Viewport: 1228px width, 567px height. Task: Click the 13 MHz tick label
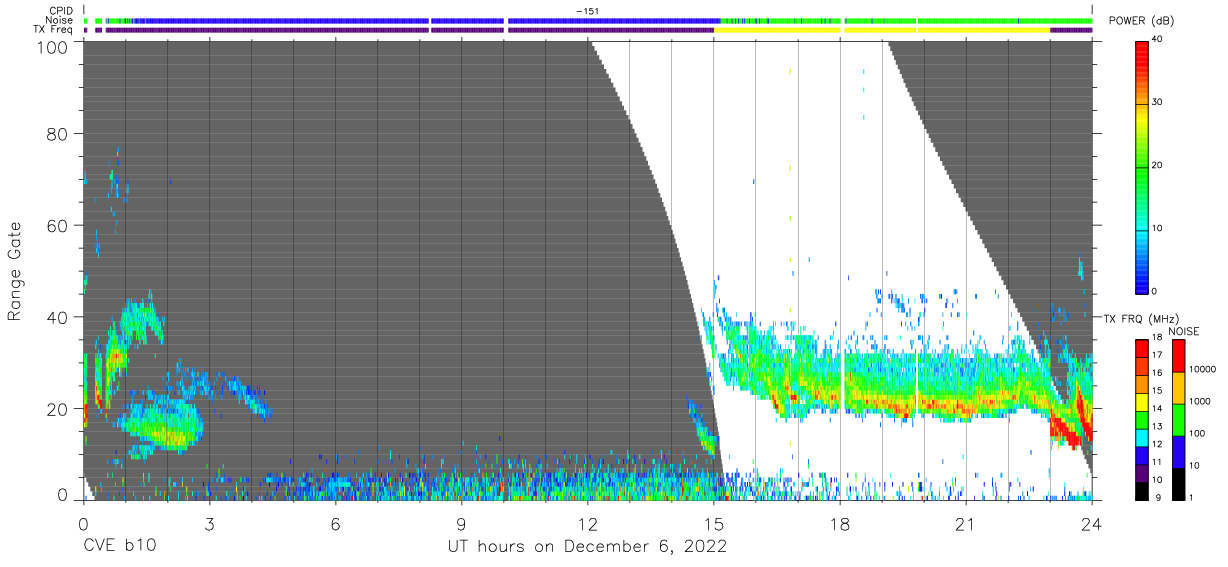pyautogui.click(x=1159, y=426)
